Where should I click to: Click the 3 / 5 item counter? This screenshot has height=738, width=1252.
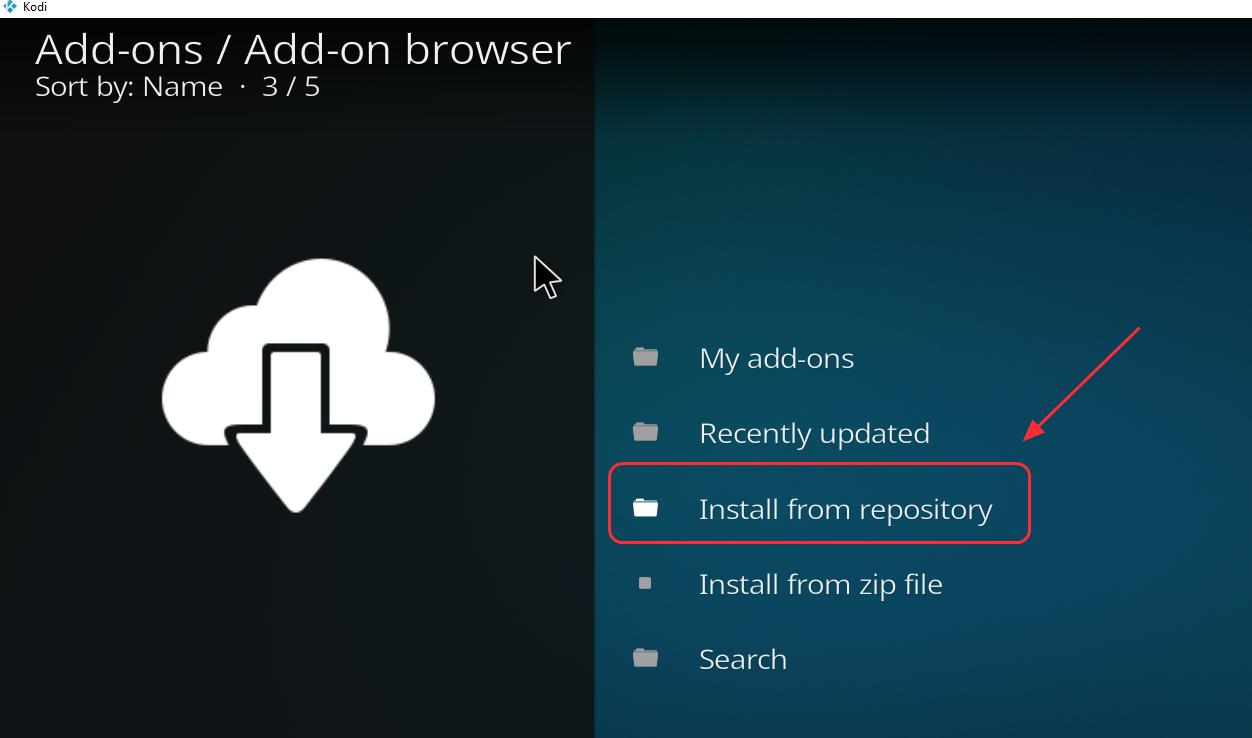291,87
